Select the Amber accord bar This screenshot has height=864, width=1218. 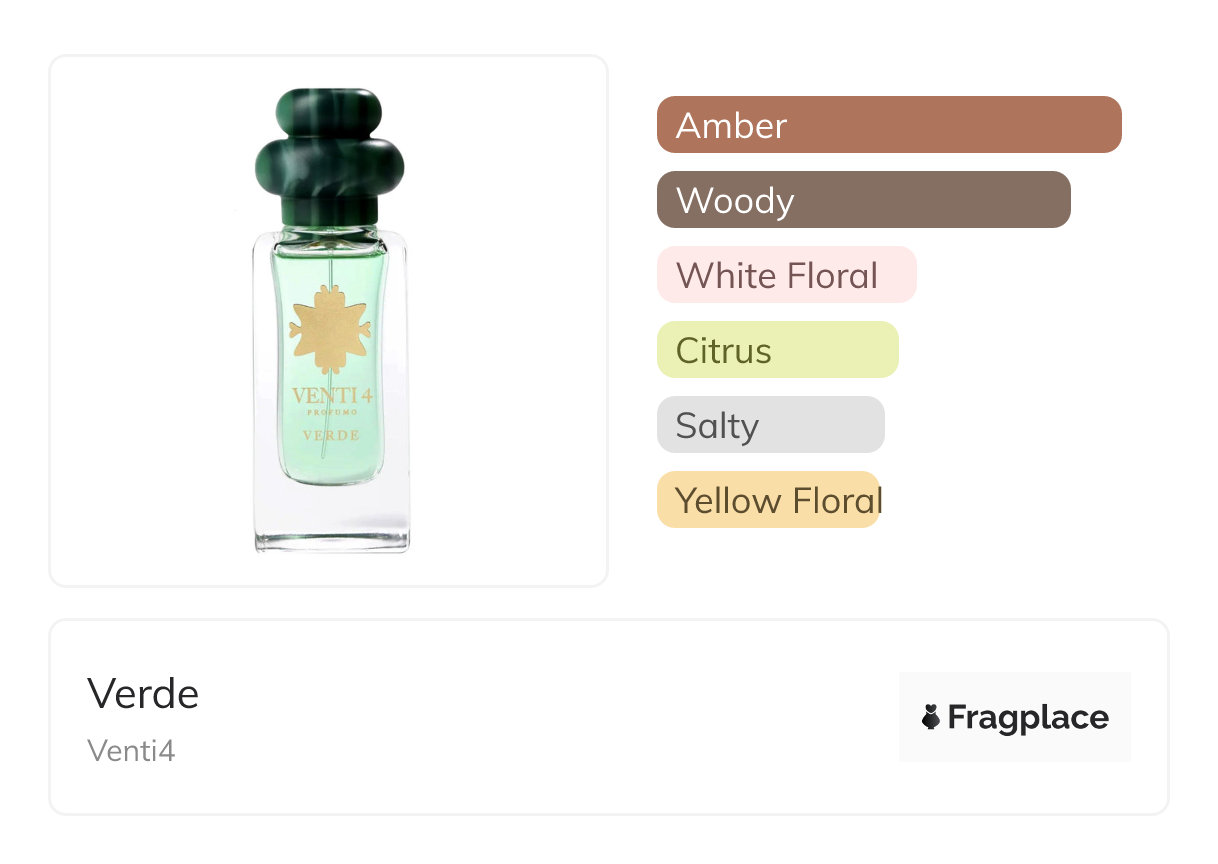pos(888,125)
